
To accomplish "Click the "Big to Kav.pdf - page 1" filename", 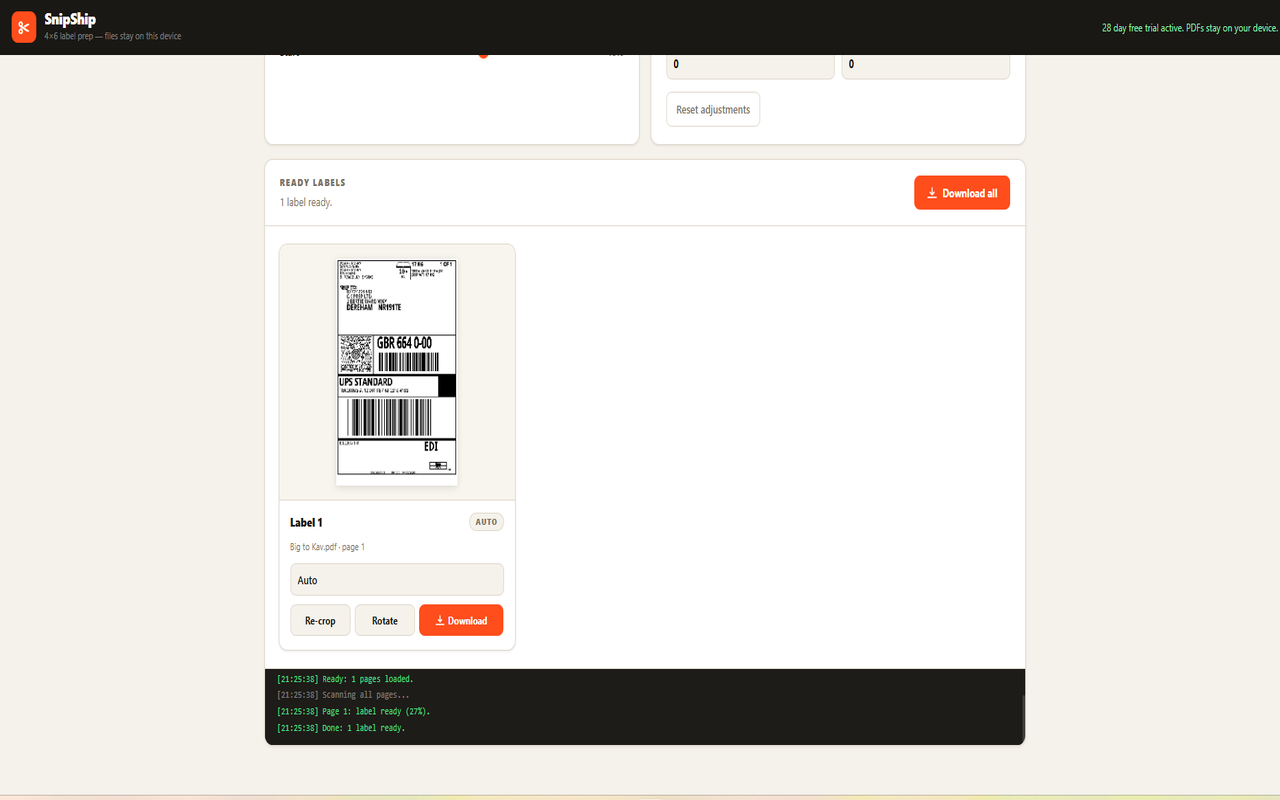I will 327,547.
